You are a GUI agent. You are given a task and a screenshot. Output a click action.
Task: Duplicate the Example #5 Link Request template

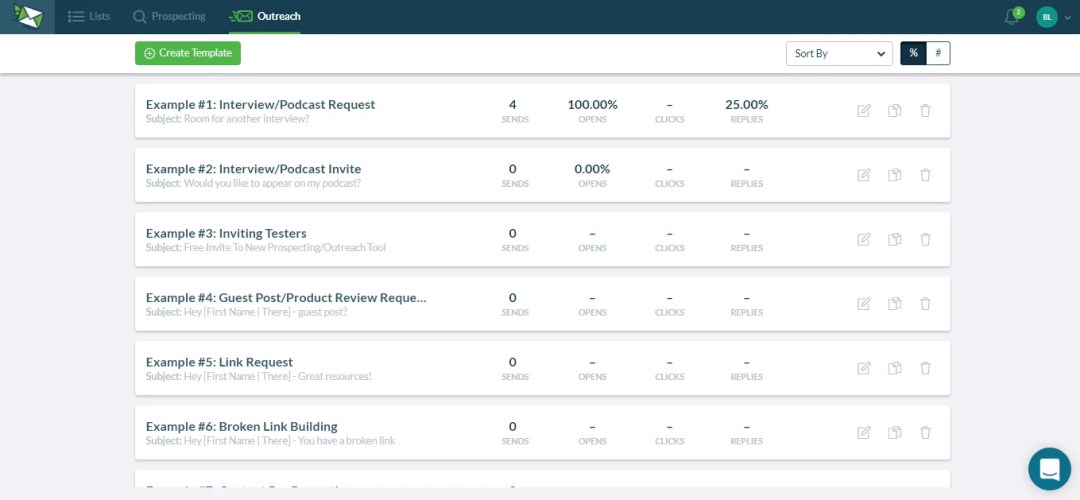[895, 368]
